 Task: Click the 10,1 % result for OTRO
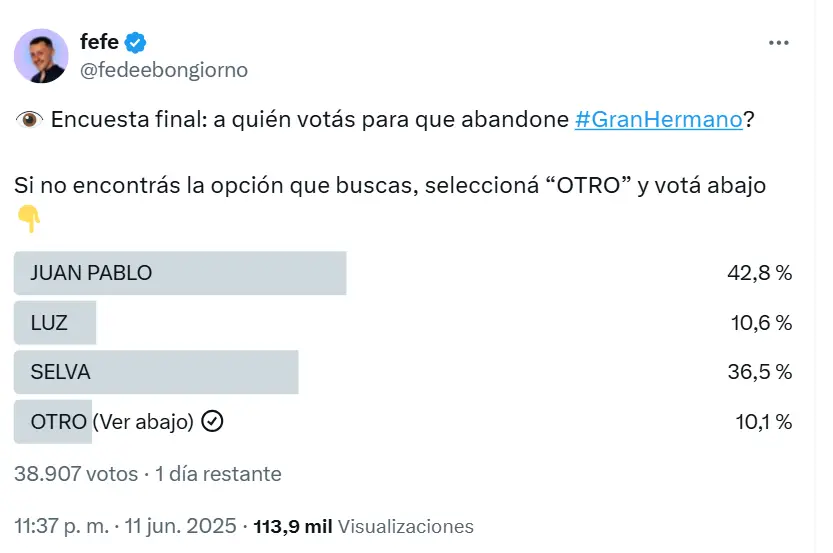click(x=764, y=422)
